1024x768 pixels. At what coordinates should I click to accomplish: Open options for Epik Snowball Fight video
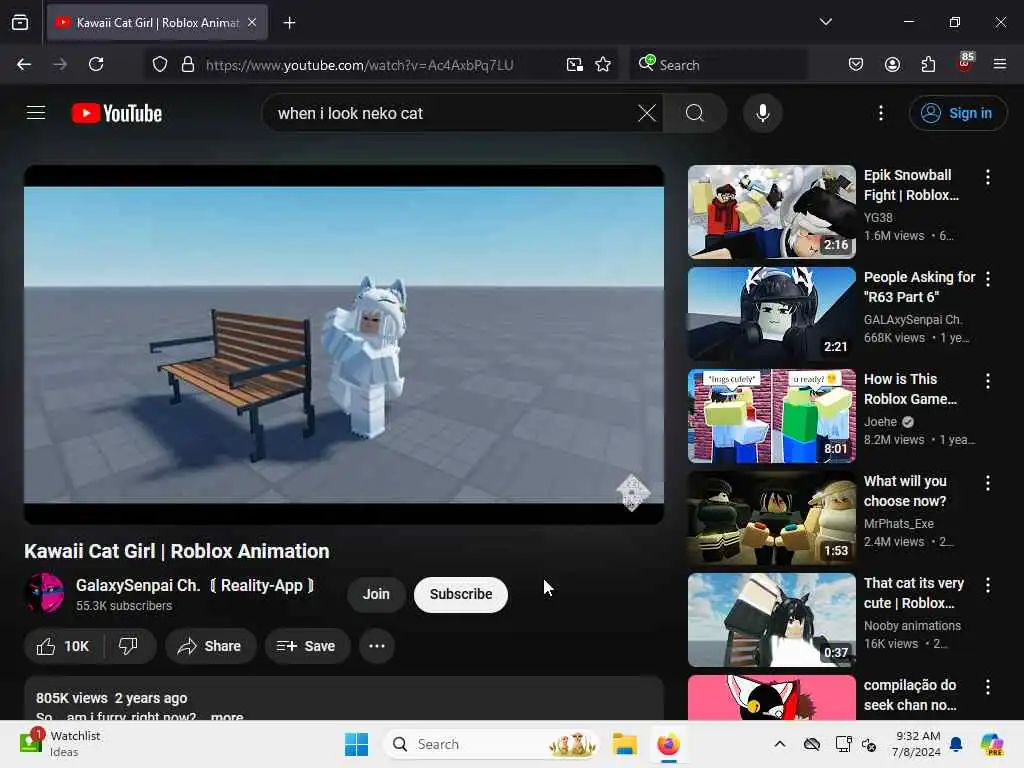988,177
